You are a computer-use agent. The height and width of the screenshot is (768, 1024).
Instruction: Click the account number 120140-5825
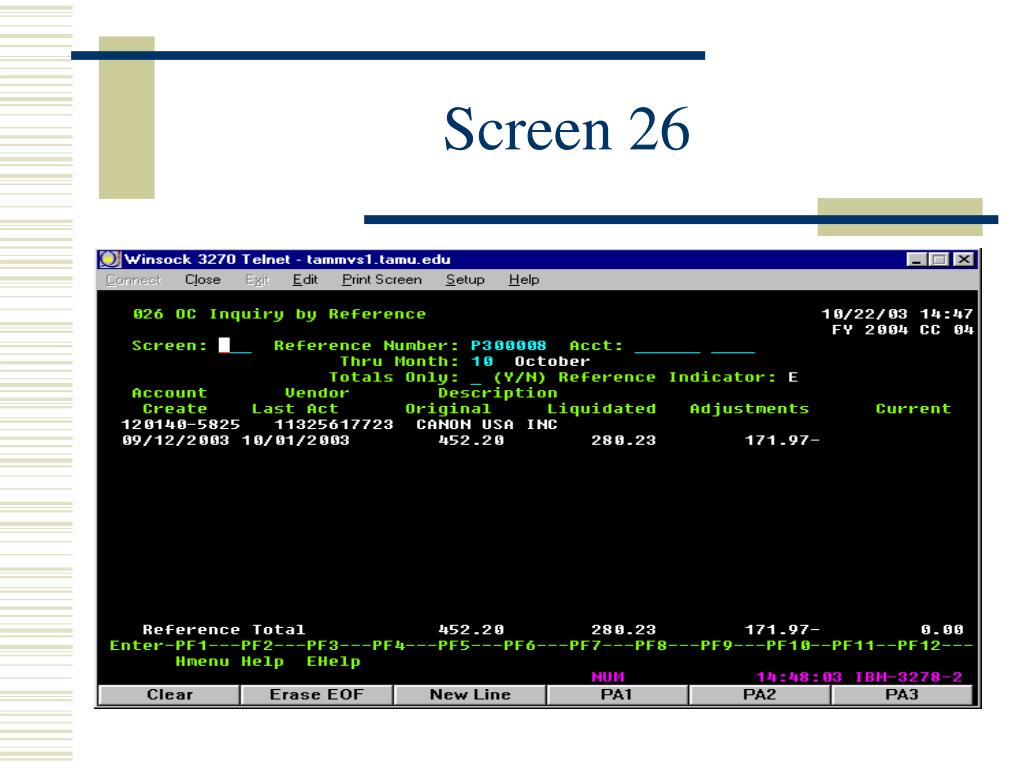181,424
